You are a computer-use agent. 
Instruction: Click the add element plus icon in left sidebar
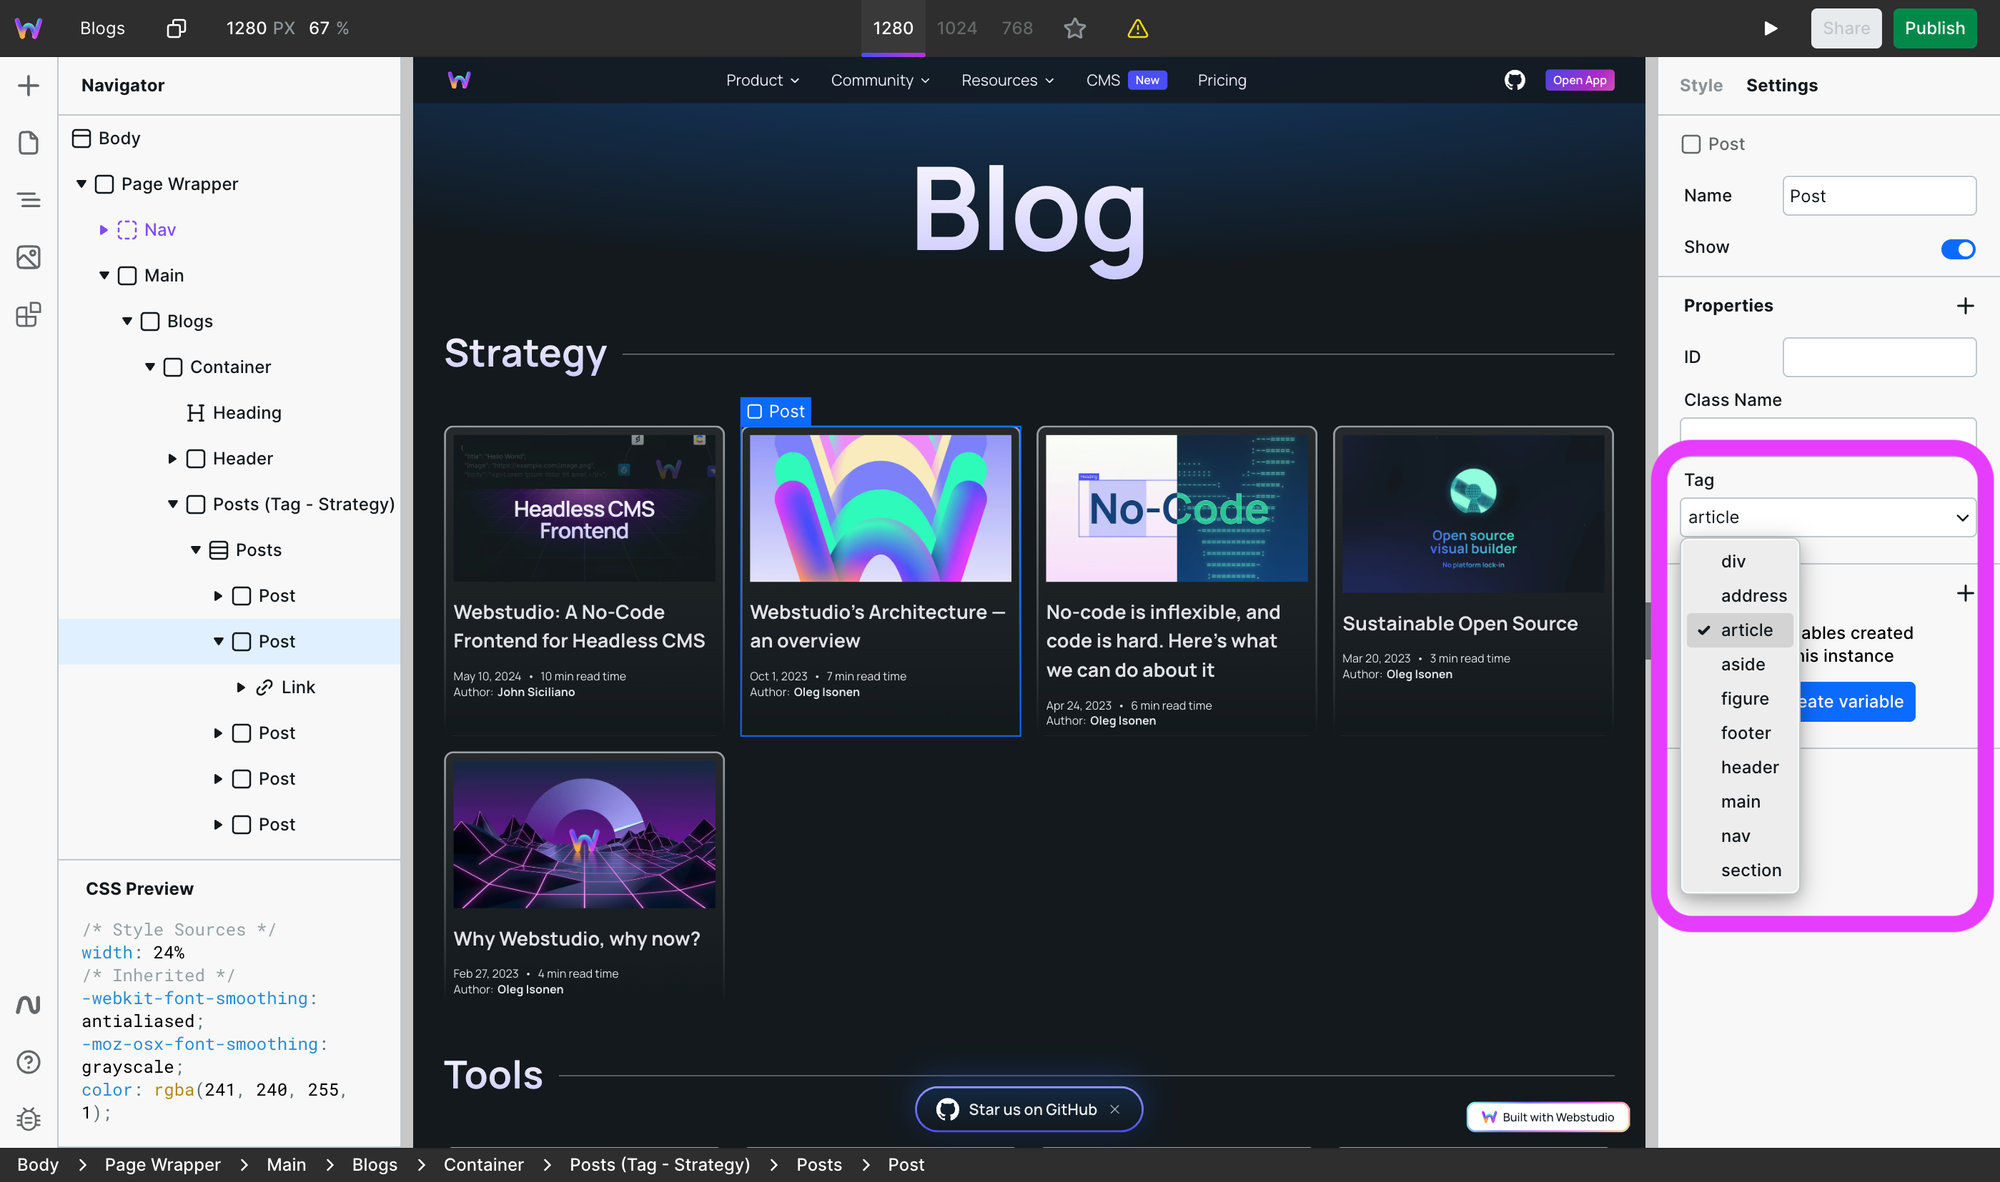coord(28,86)
